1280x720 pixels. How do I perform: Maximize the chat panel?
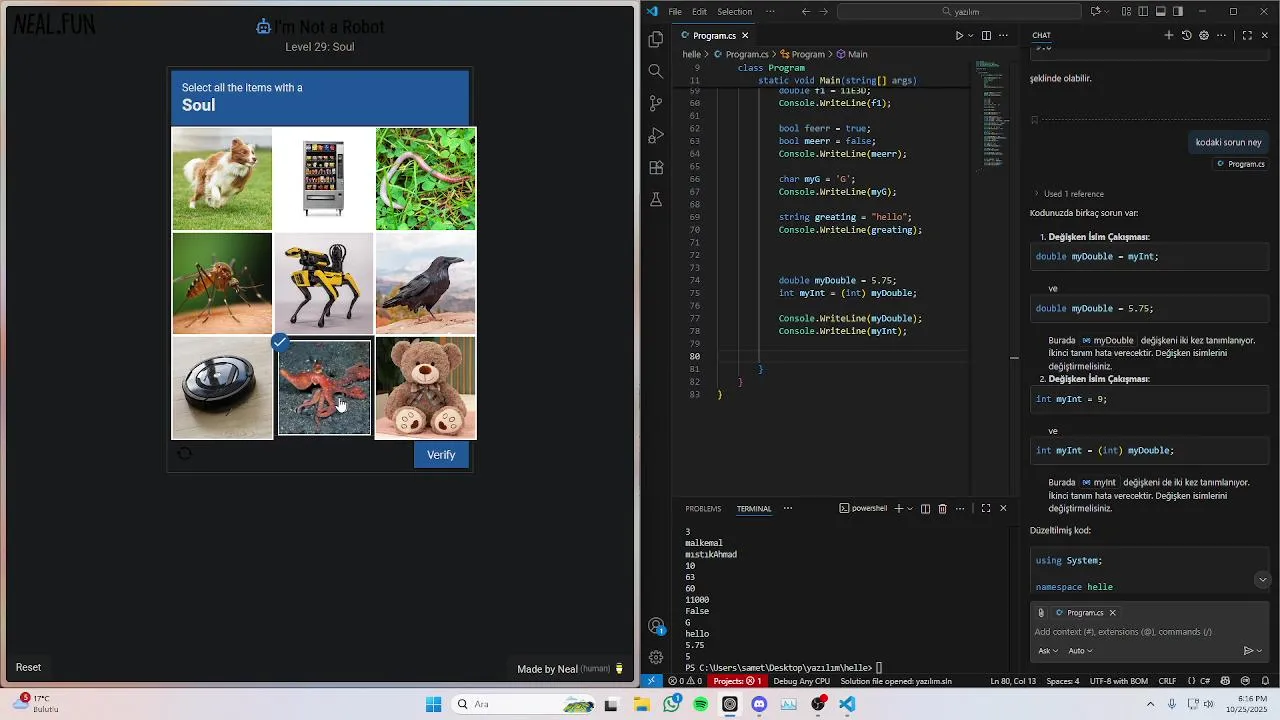tap(1247, 35)
